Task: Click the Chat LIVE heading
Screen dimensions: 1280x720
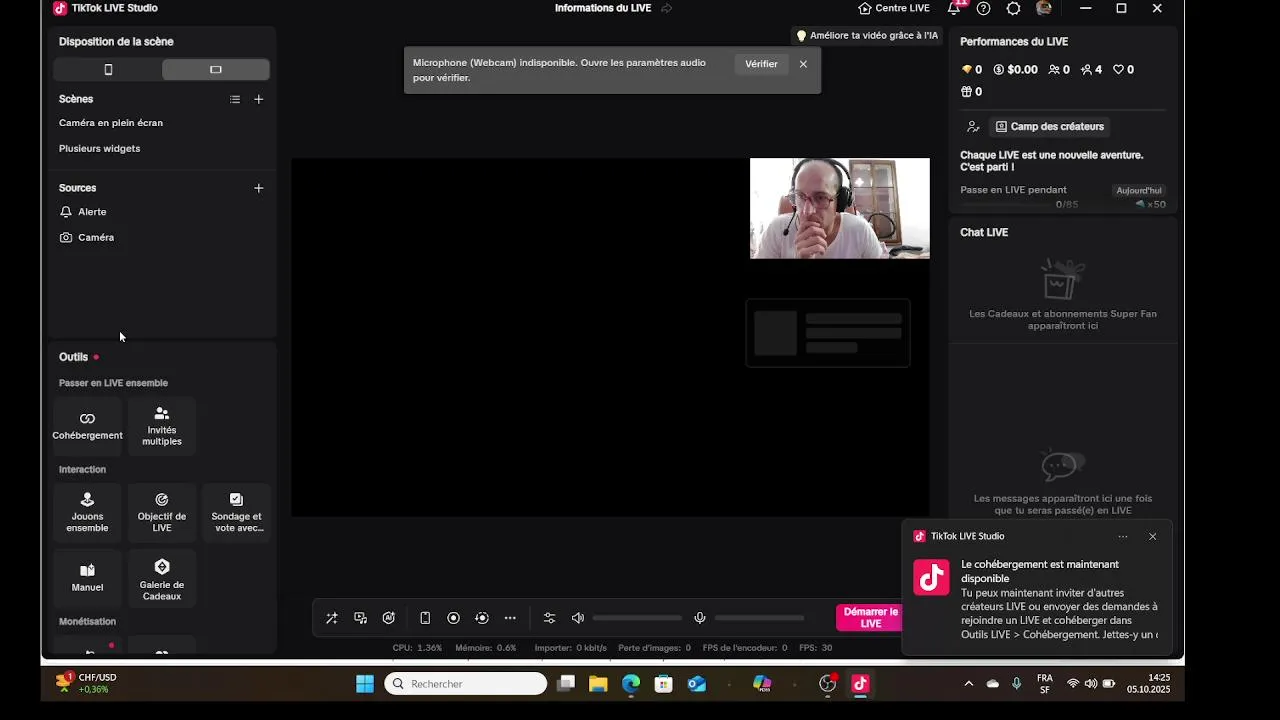Action: (x=984, y=232)
